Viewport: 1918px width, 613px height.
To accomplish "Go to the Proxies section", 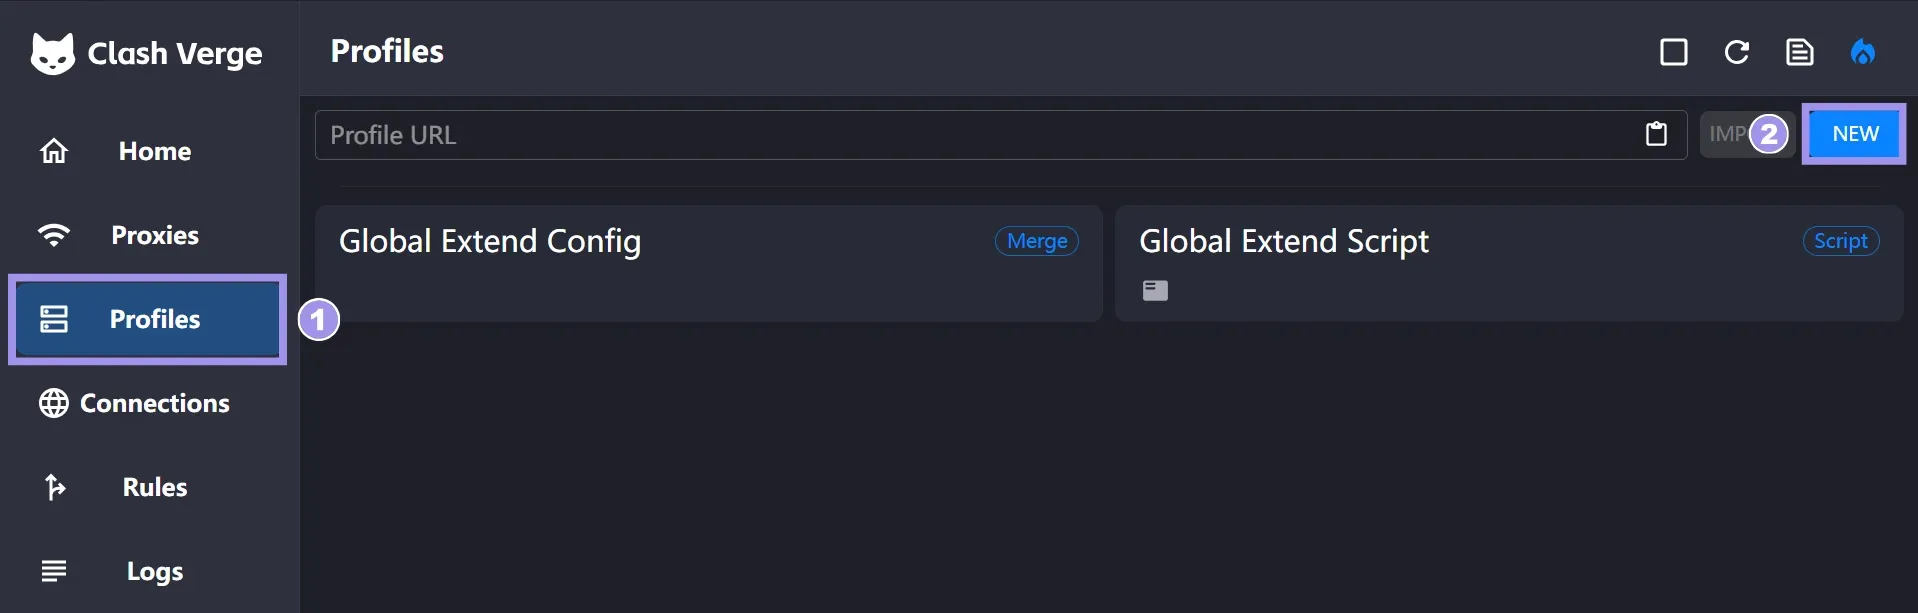I will click(x=148, y=235).
